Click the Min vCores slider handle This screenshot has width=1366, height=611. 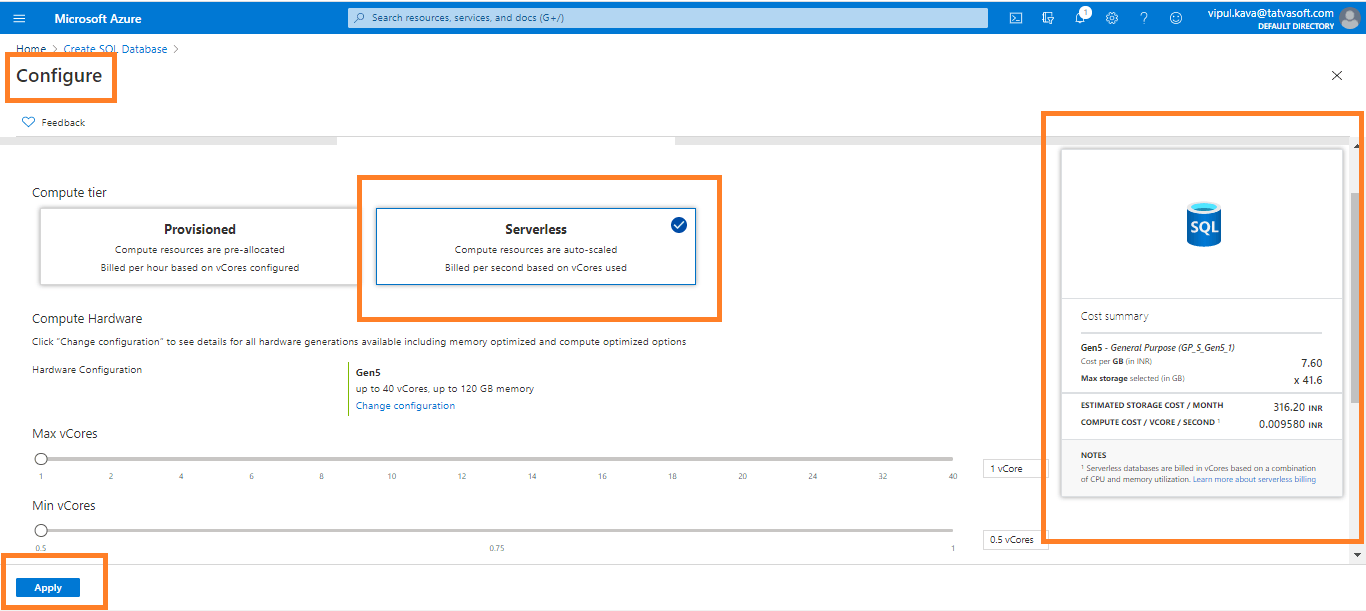[x=41, y=530]
